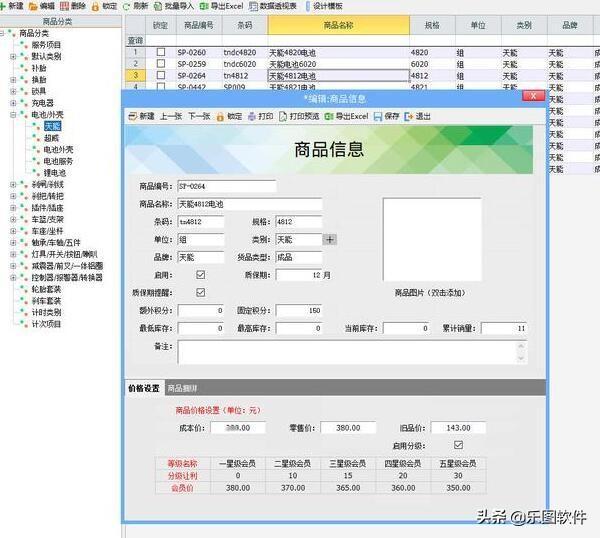Tick the 锁定 checkbox for row SP-0259
Screen dimensions: 600x538
tap(161, 64)
